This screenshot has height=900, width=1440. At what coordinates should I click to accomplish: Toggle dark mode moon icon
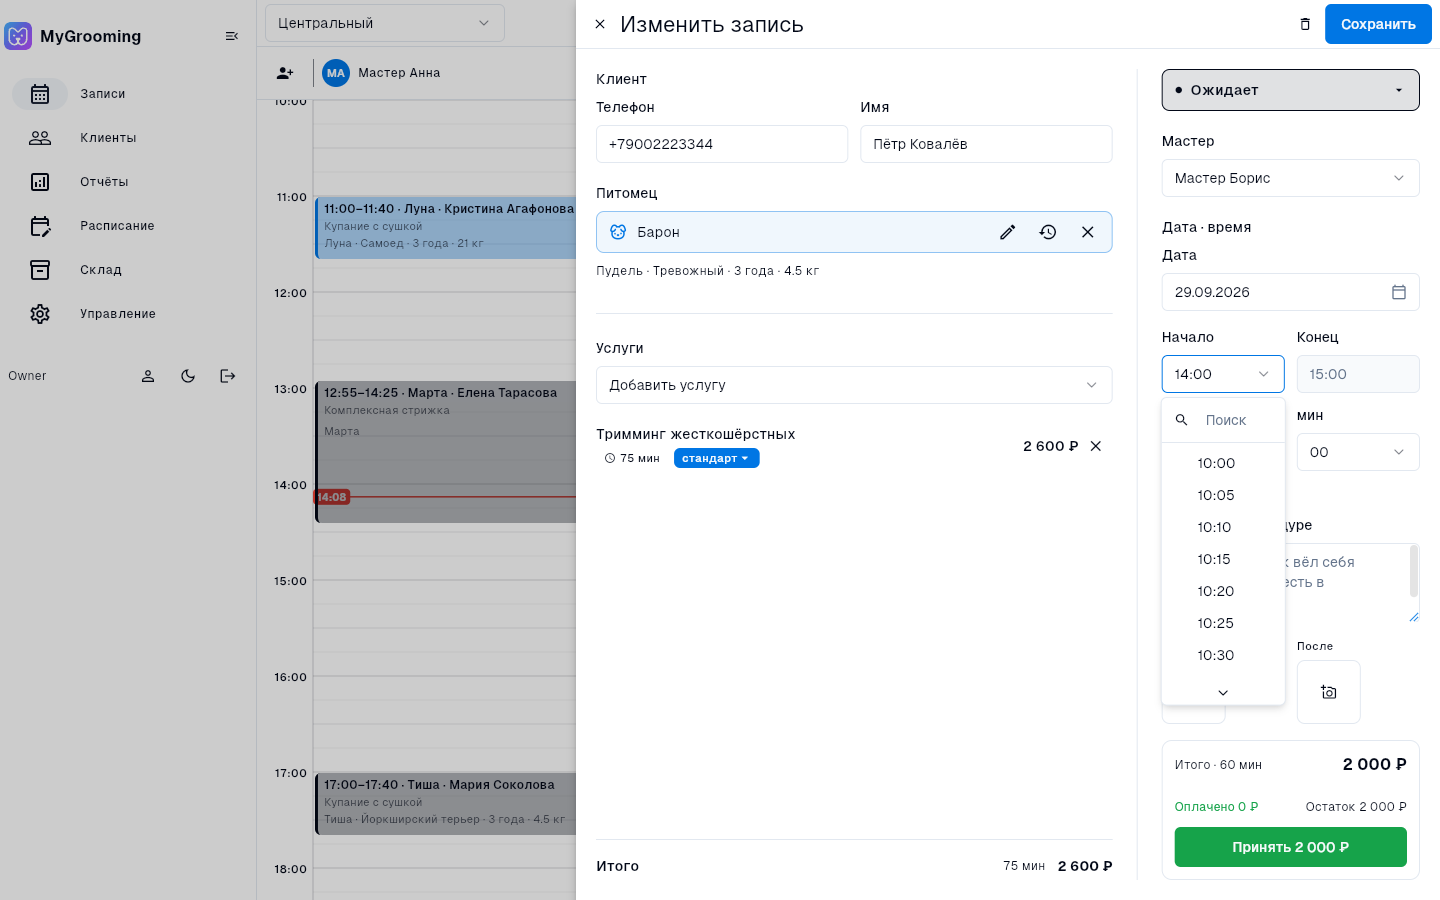(x=188, y=376)
